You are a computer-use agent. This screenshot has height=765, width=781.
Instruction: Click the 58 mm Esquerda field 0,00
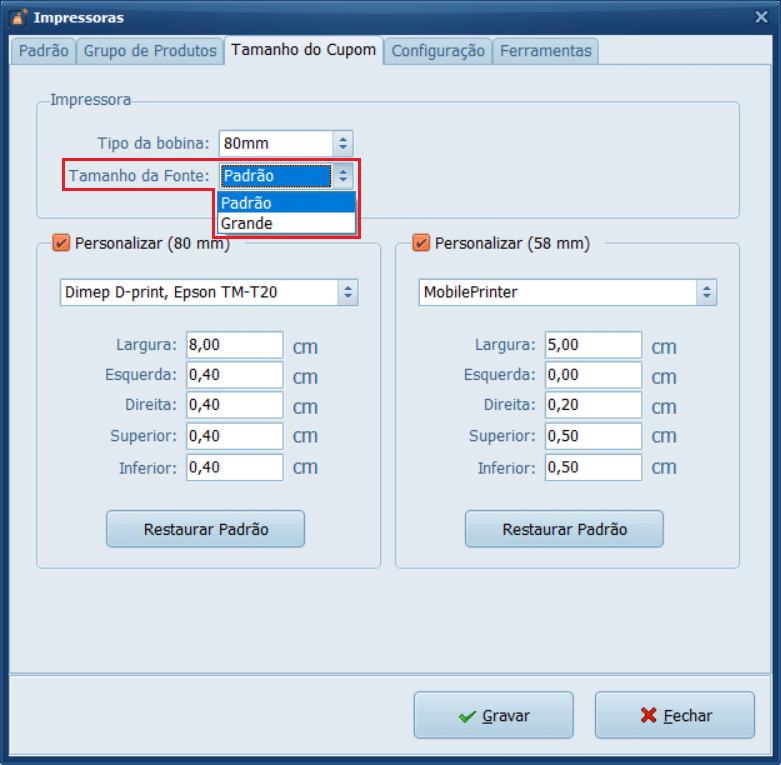(x=593, y=375)
